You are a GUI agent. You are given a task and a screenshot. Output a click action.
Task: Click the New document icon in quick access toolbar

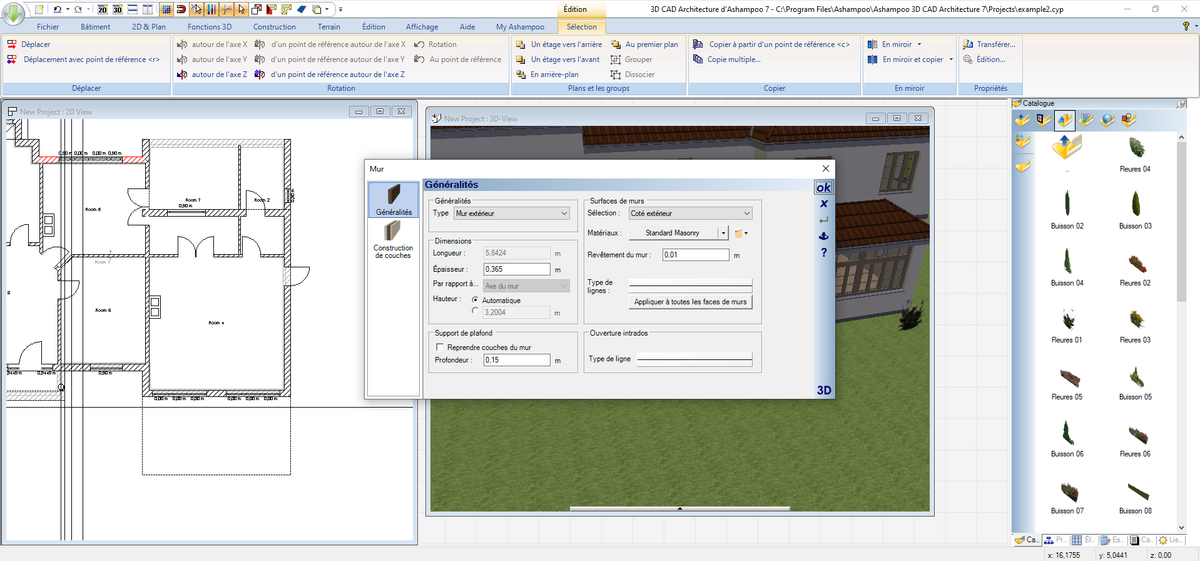click(x=39, y=9)
